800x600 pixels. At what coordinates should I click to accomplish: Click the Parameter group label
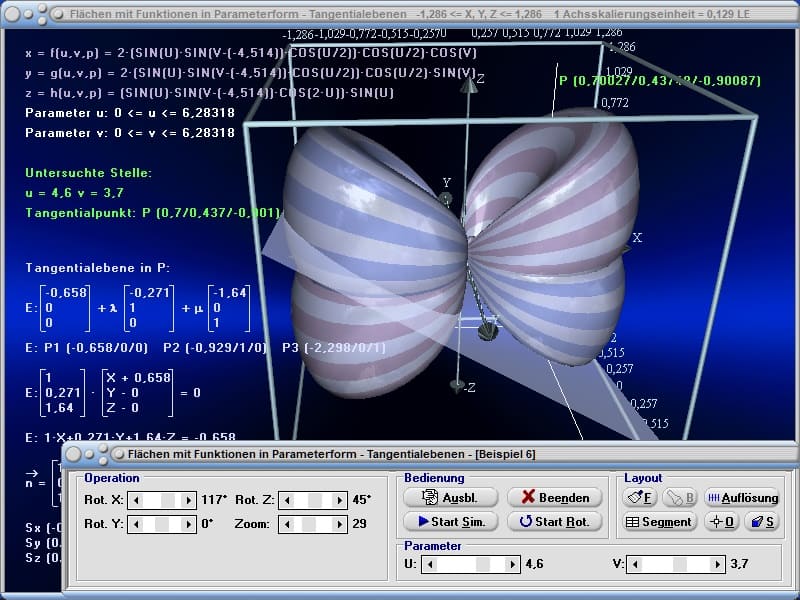click(x=433, y=546)
